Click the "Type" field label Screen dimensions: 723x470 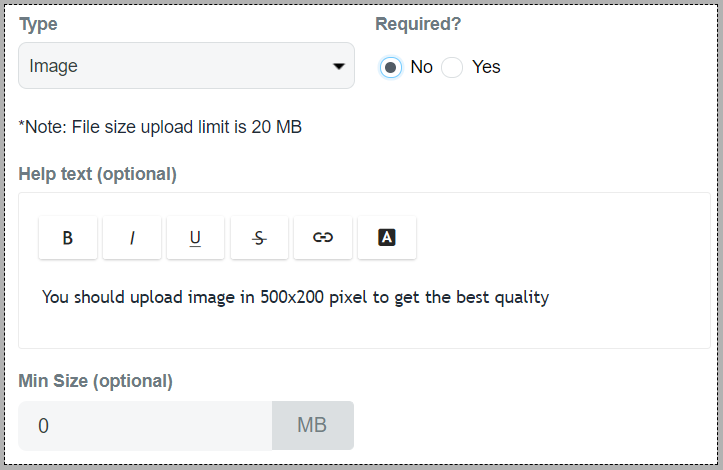click(38, 24)
